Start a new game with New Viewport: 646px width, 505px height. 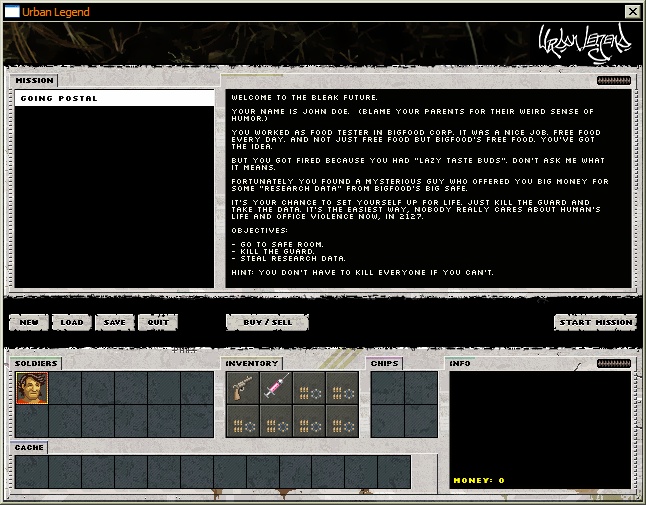[x=29, y=323]
